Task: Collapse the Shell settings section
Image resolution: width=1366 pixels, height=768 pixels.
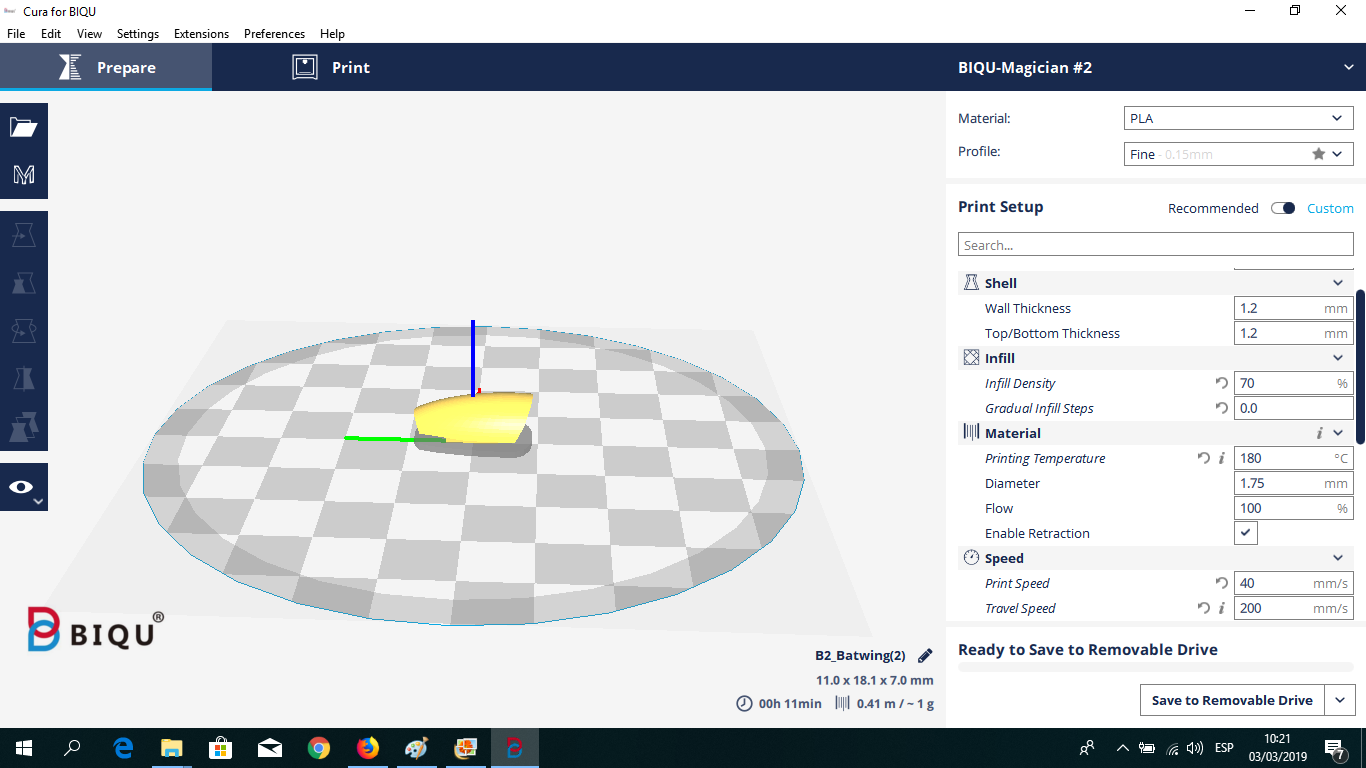Action: (1338, 283)
